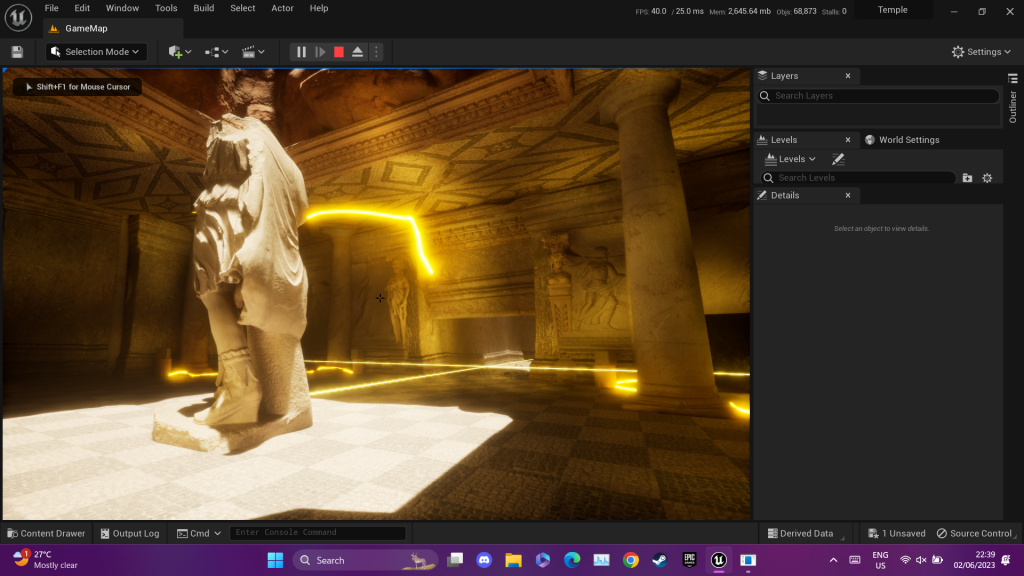The width and height of the screenshot is (1024, 576).
Task: Open the docked Outliner sidebar tab
Action: [x=1012, y=100]
